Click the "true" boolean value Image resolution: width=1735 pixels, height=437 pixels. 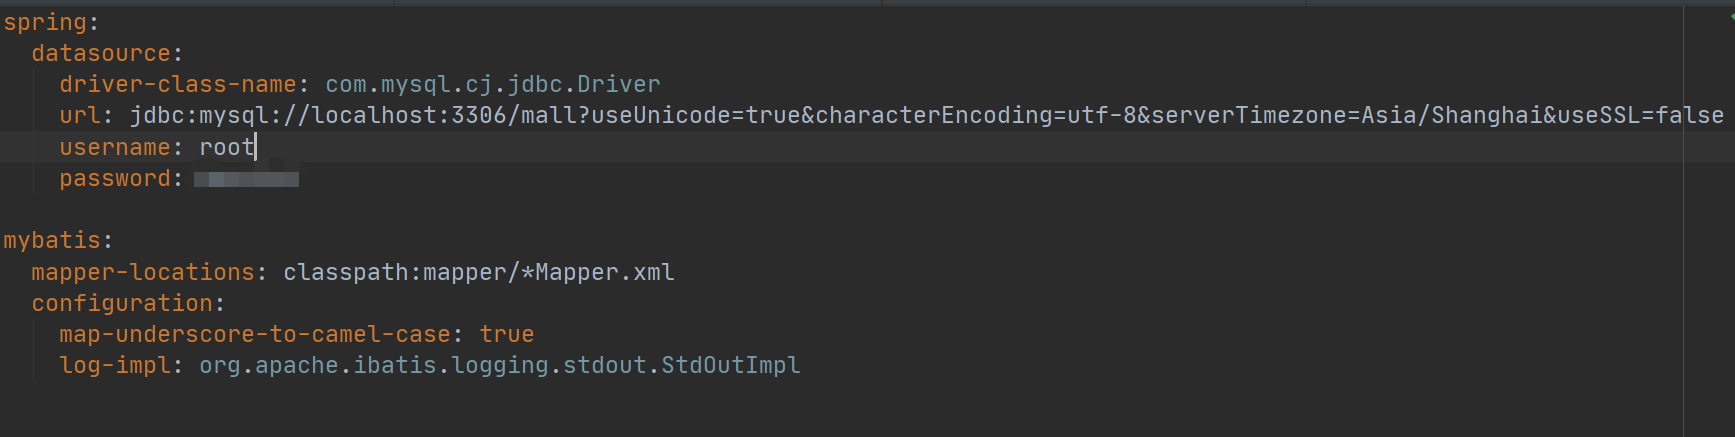pos(506,334)
